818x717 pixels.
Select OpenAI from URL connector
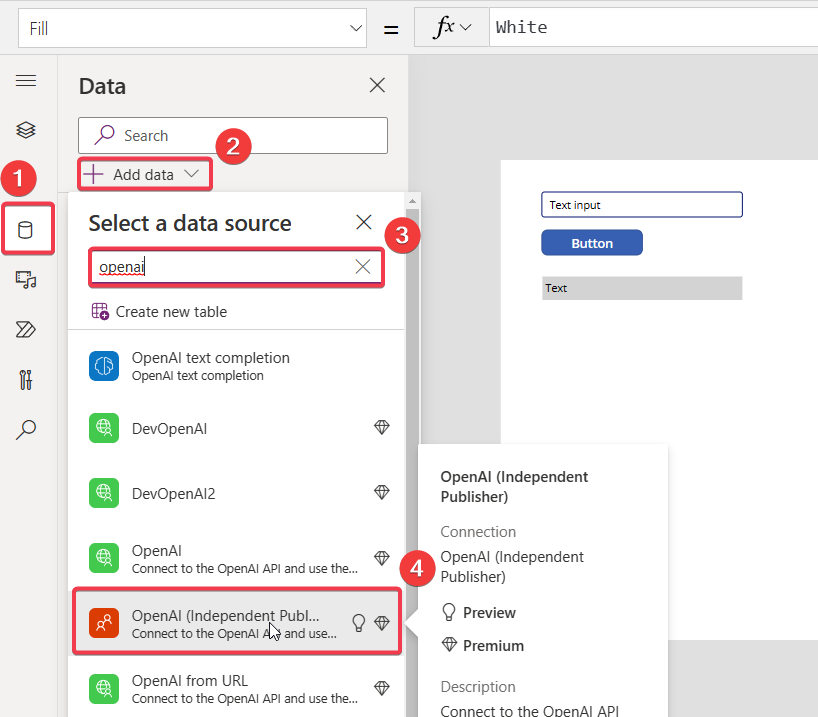pos(236,689)
